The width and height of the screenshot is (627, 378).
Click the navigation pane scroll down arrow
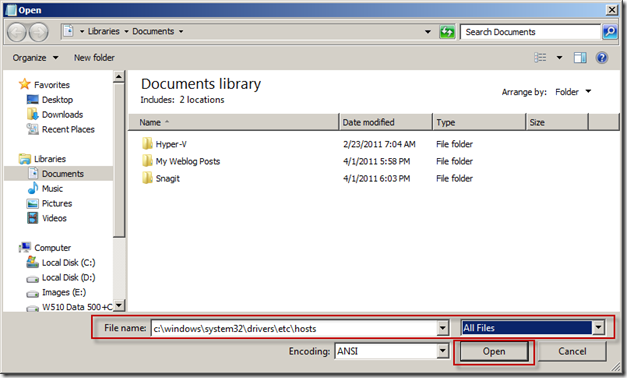(x=119, y=306)
